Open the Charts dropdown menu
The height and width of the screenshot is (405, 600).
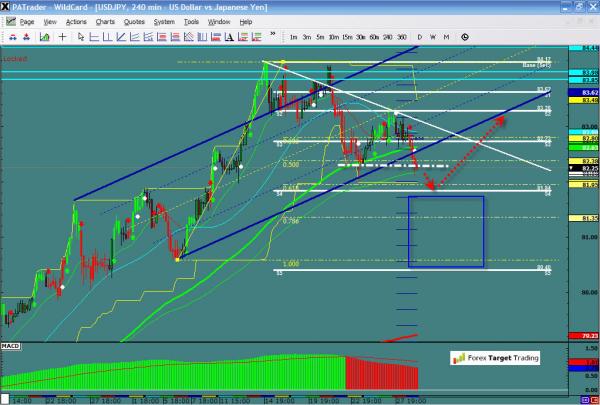click(x=103, y=20)
